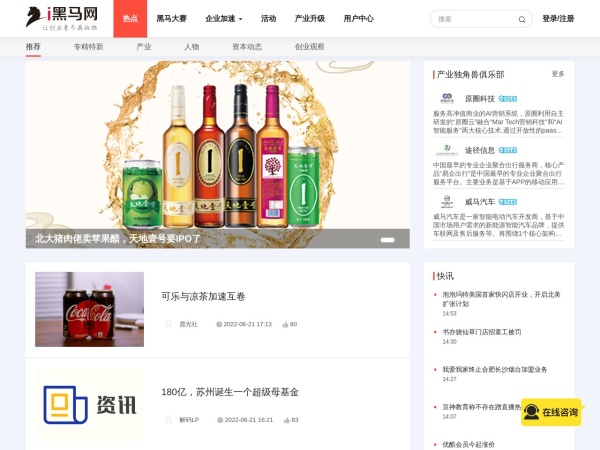Image resolution: width=600 pixels, height=450 pixels.
Task: Open the 活动 menu item
Action: (x=268, y=18)
